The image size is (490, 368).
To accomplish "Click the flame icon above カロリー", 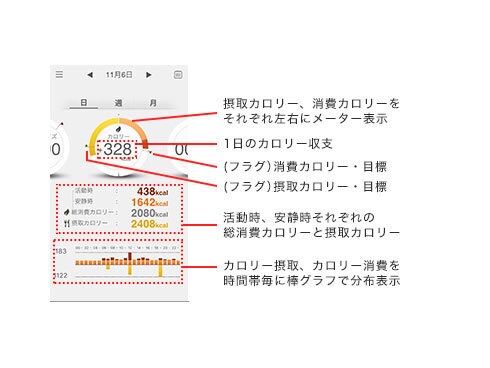I will pos(118,129).
